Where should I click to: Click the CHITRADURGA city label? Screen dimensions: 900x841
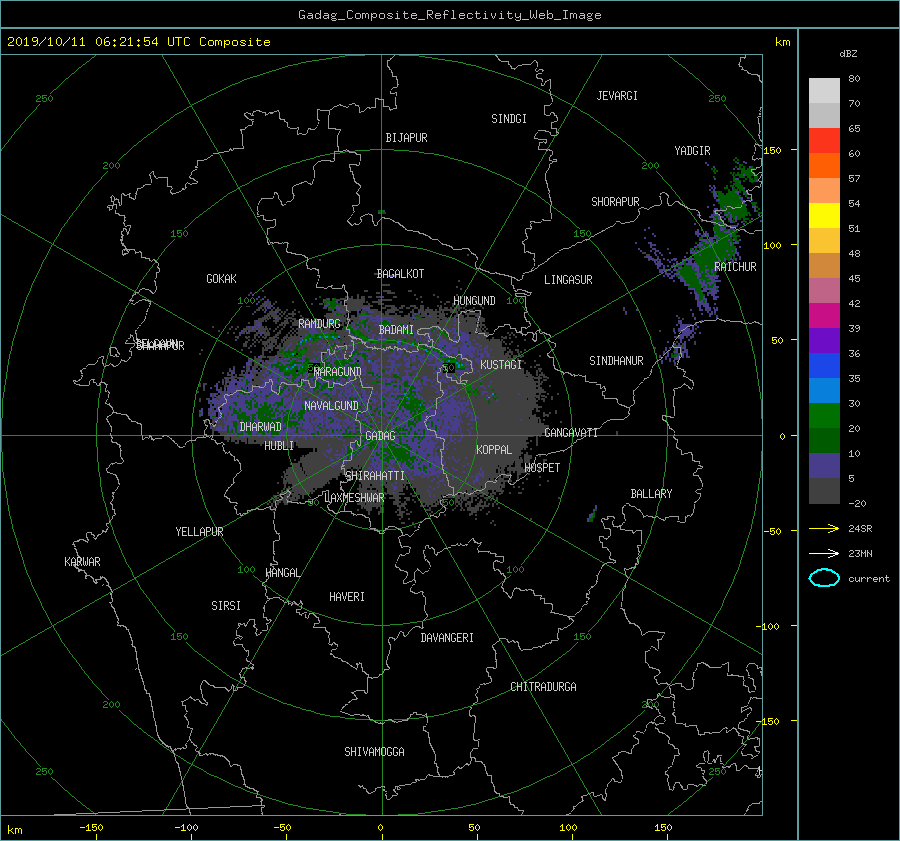(543, 687)
